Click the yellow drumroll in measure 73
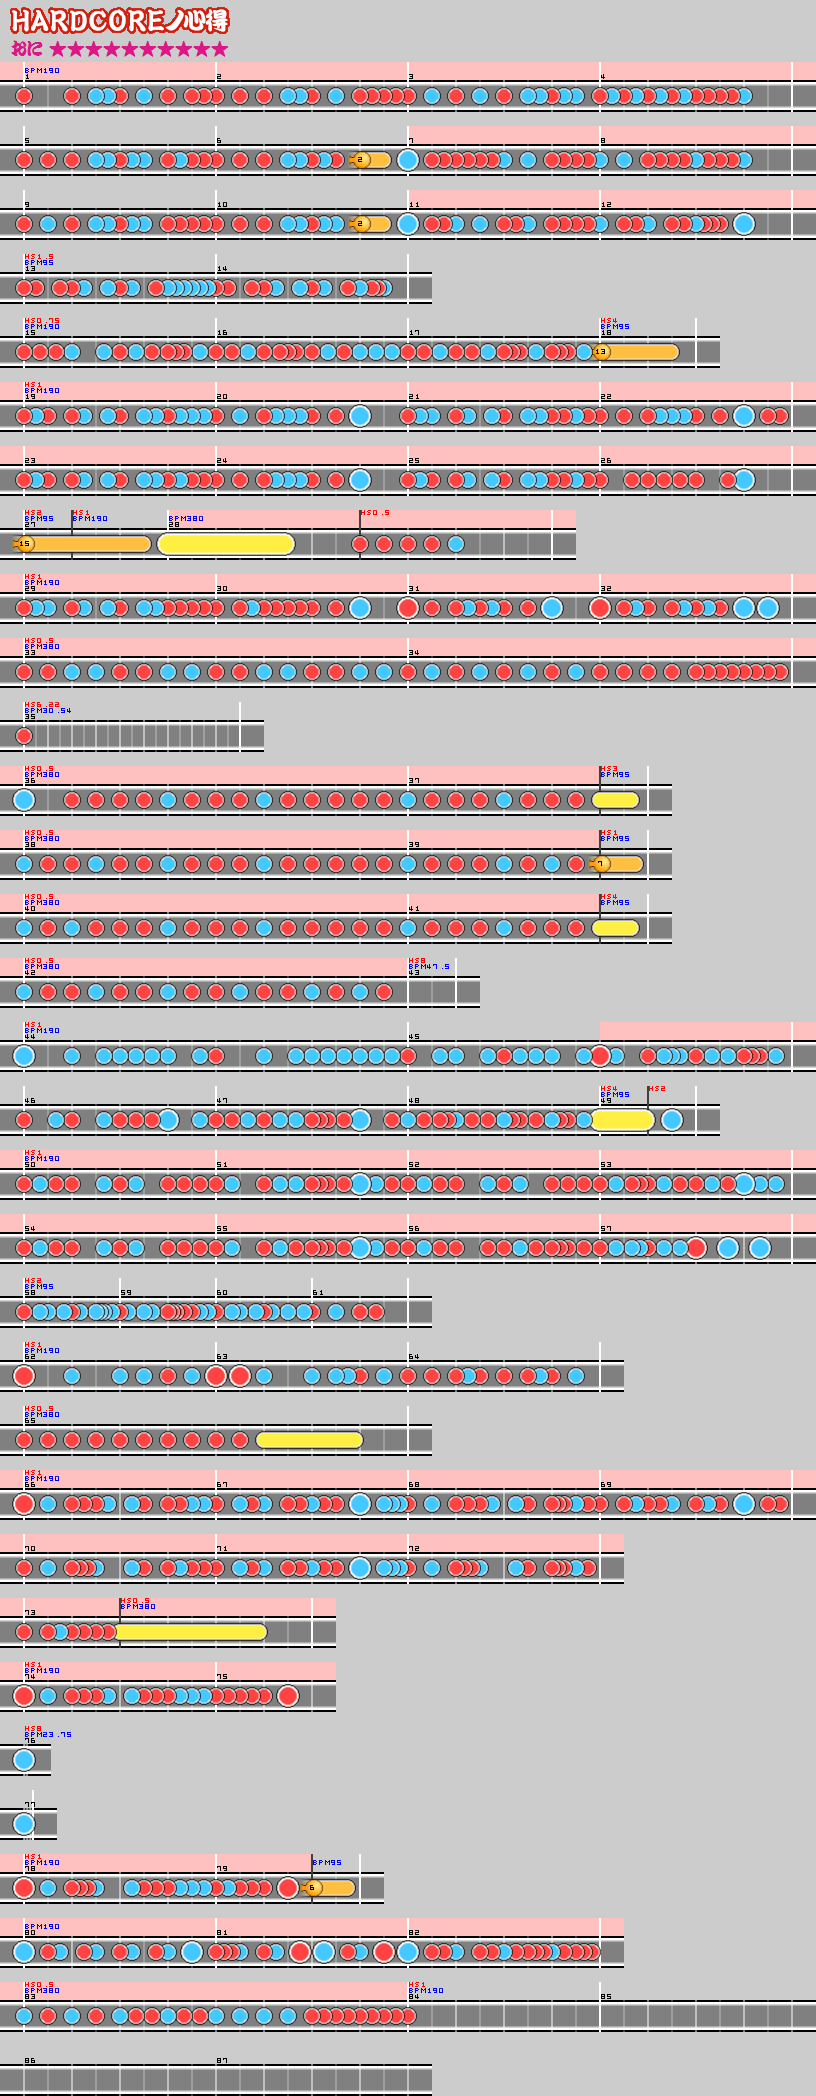 [191, 1632]
